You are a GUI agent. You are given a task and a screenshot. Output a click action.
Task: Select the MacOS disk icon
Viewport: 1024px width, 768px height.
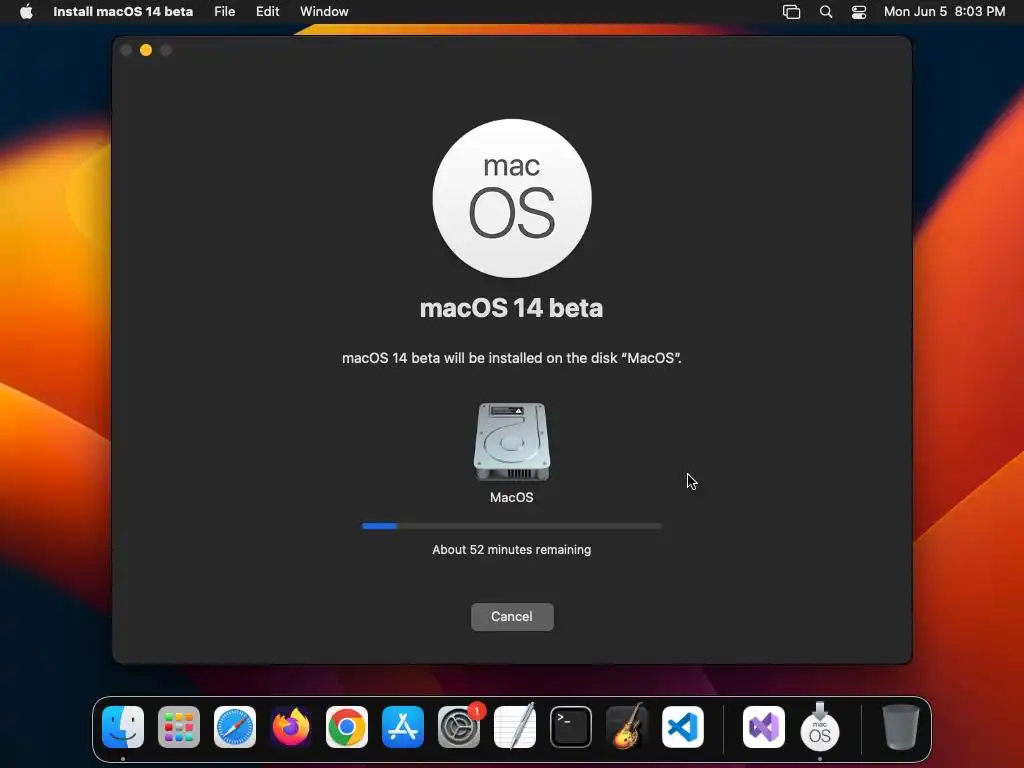[x=511, y=441]
